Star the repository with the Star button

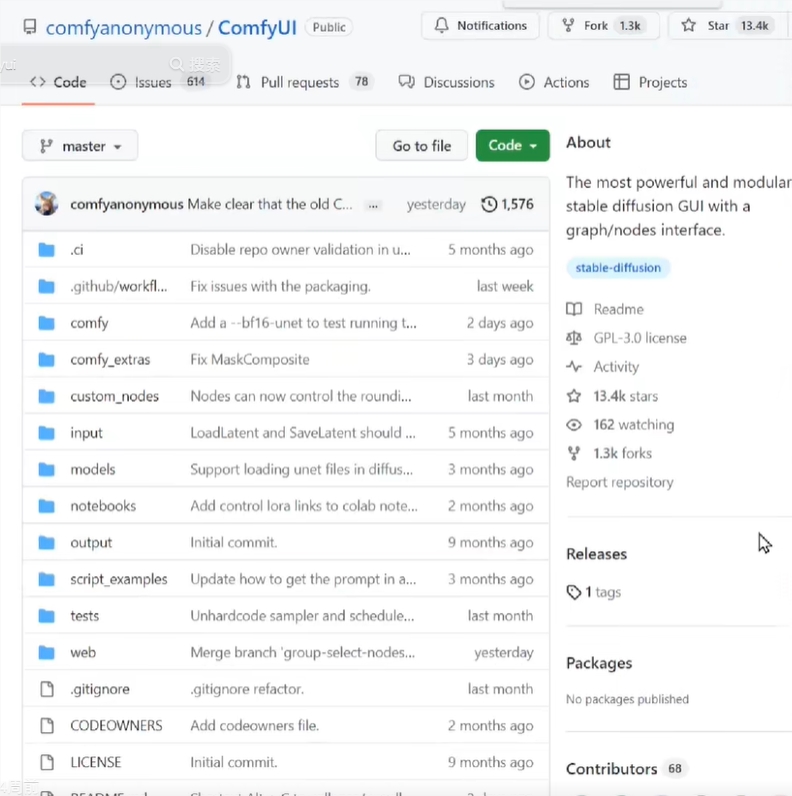click(x=729, y=25)
